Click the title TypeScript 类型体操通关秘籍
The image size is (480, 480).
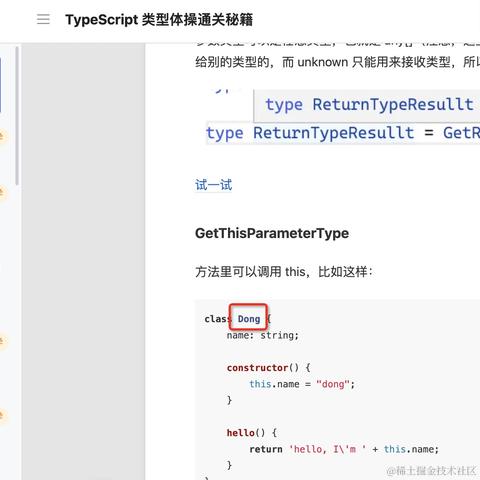pyautogui.click(x=159, y=20)
